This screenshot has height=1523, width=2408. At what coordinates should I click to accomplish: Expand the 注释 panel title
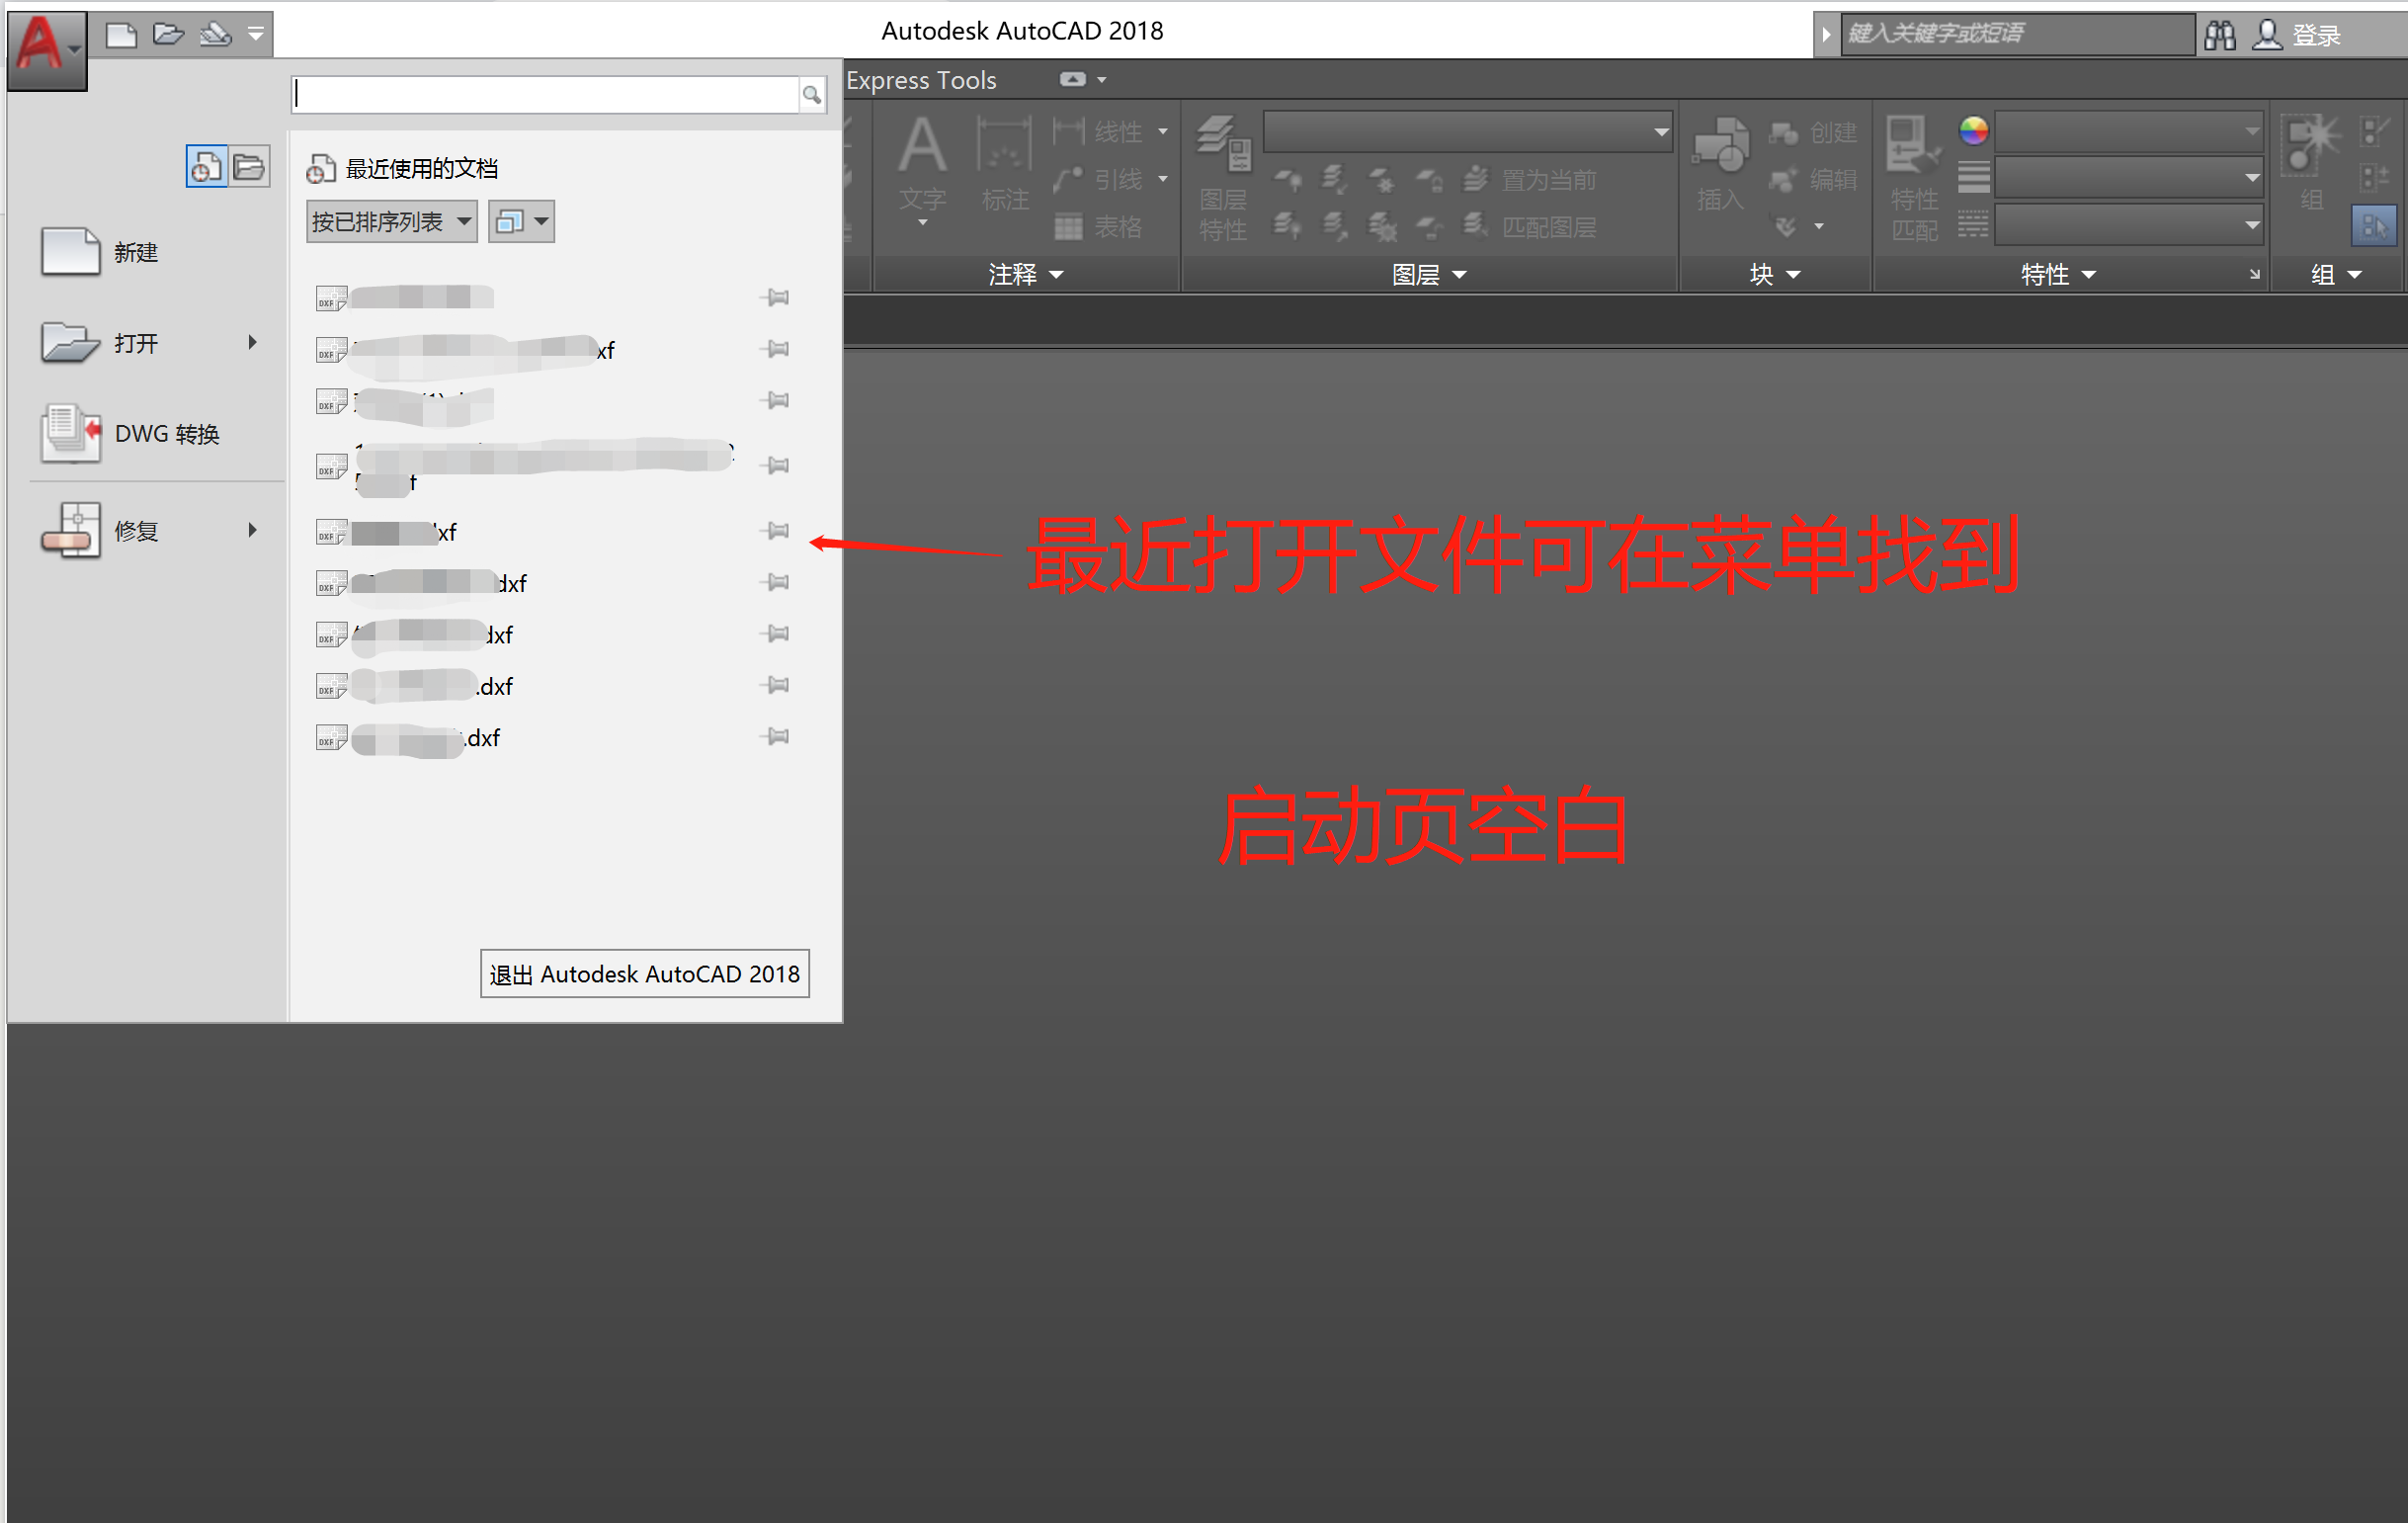1026,275
